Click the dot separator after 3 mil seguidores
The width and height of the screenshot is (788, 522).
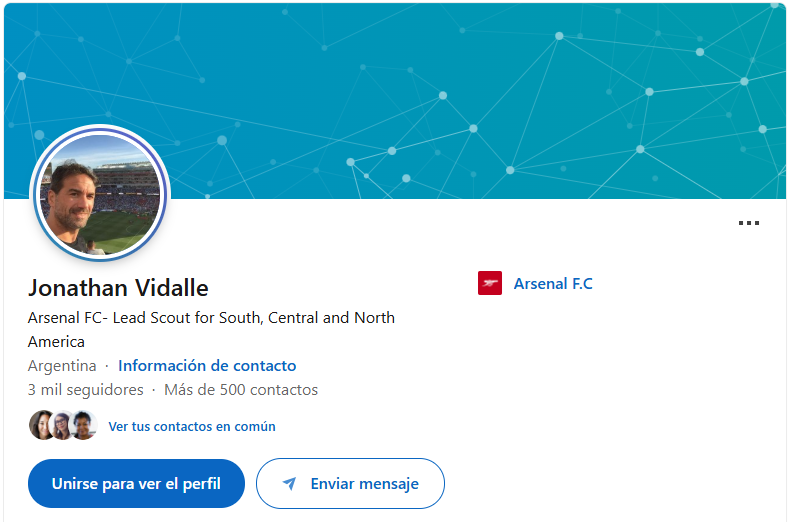click(154, 390)
